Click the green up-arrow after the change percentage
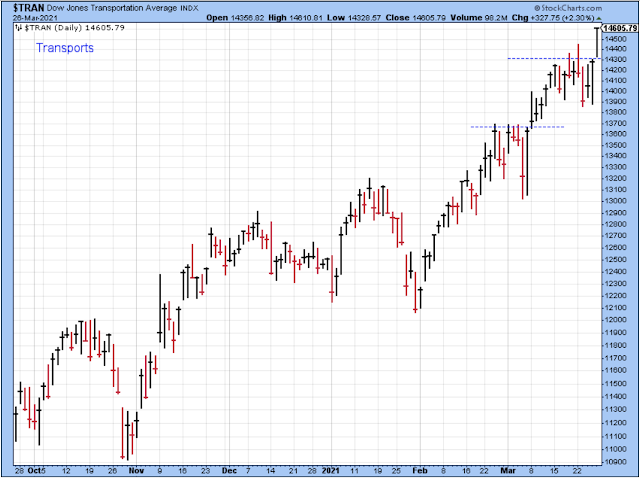 coord(599,18)
